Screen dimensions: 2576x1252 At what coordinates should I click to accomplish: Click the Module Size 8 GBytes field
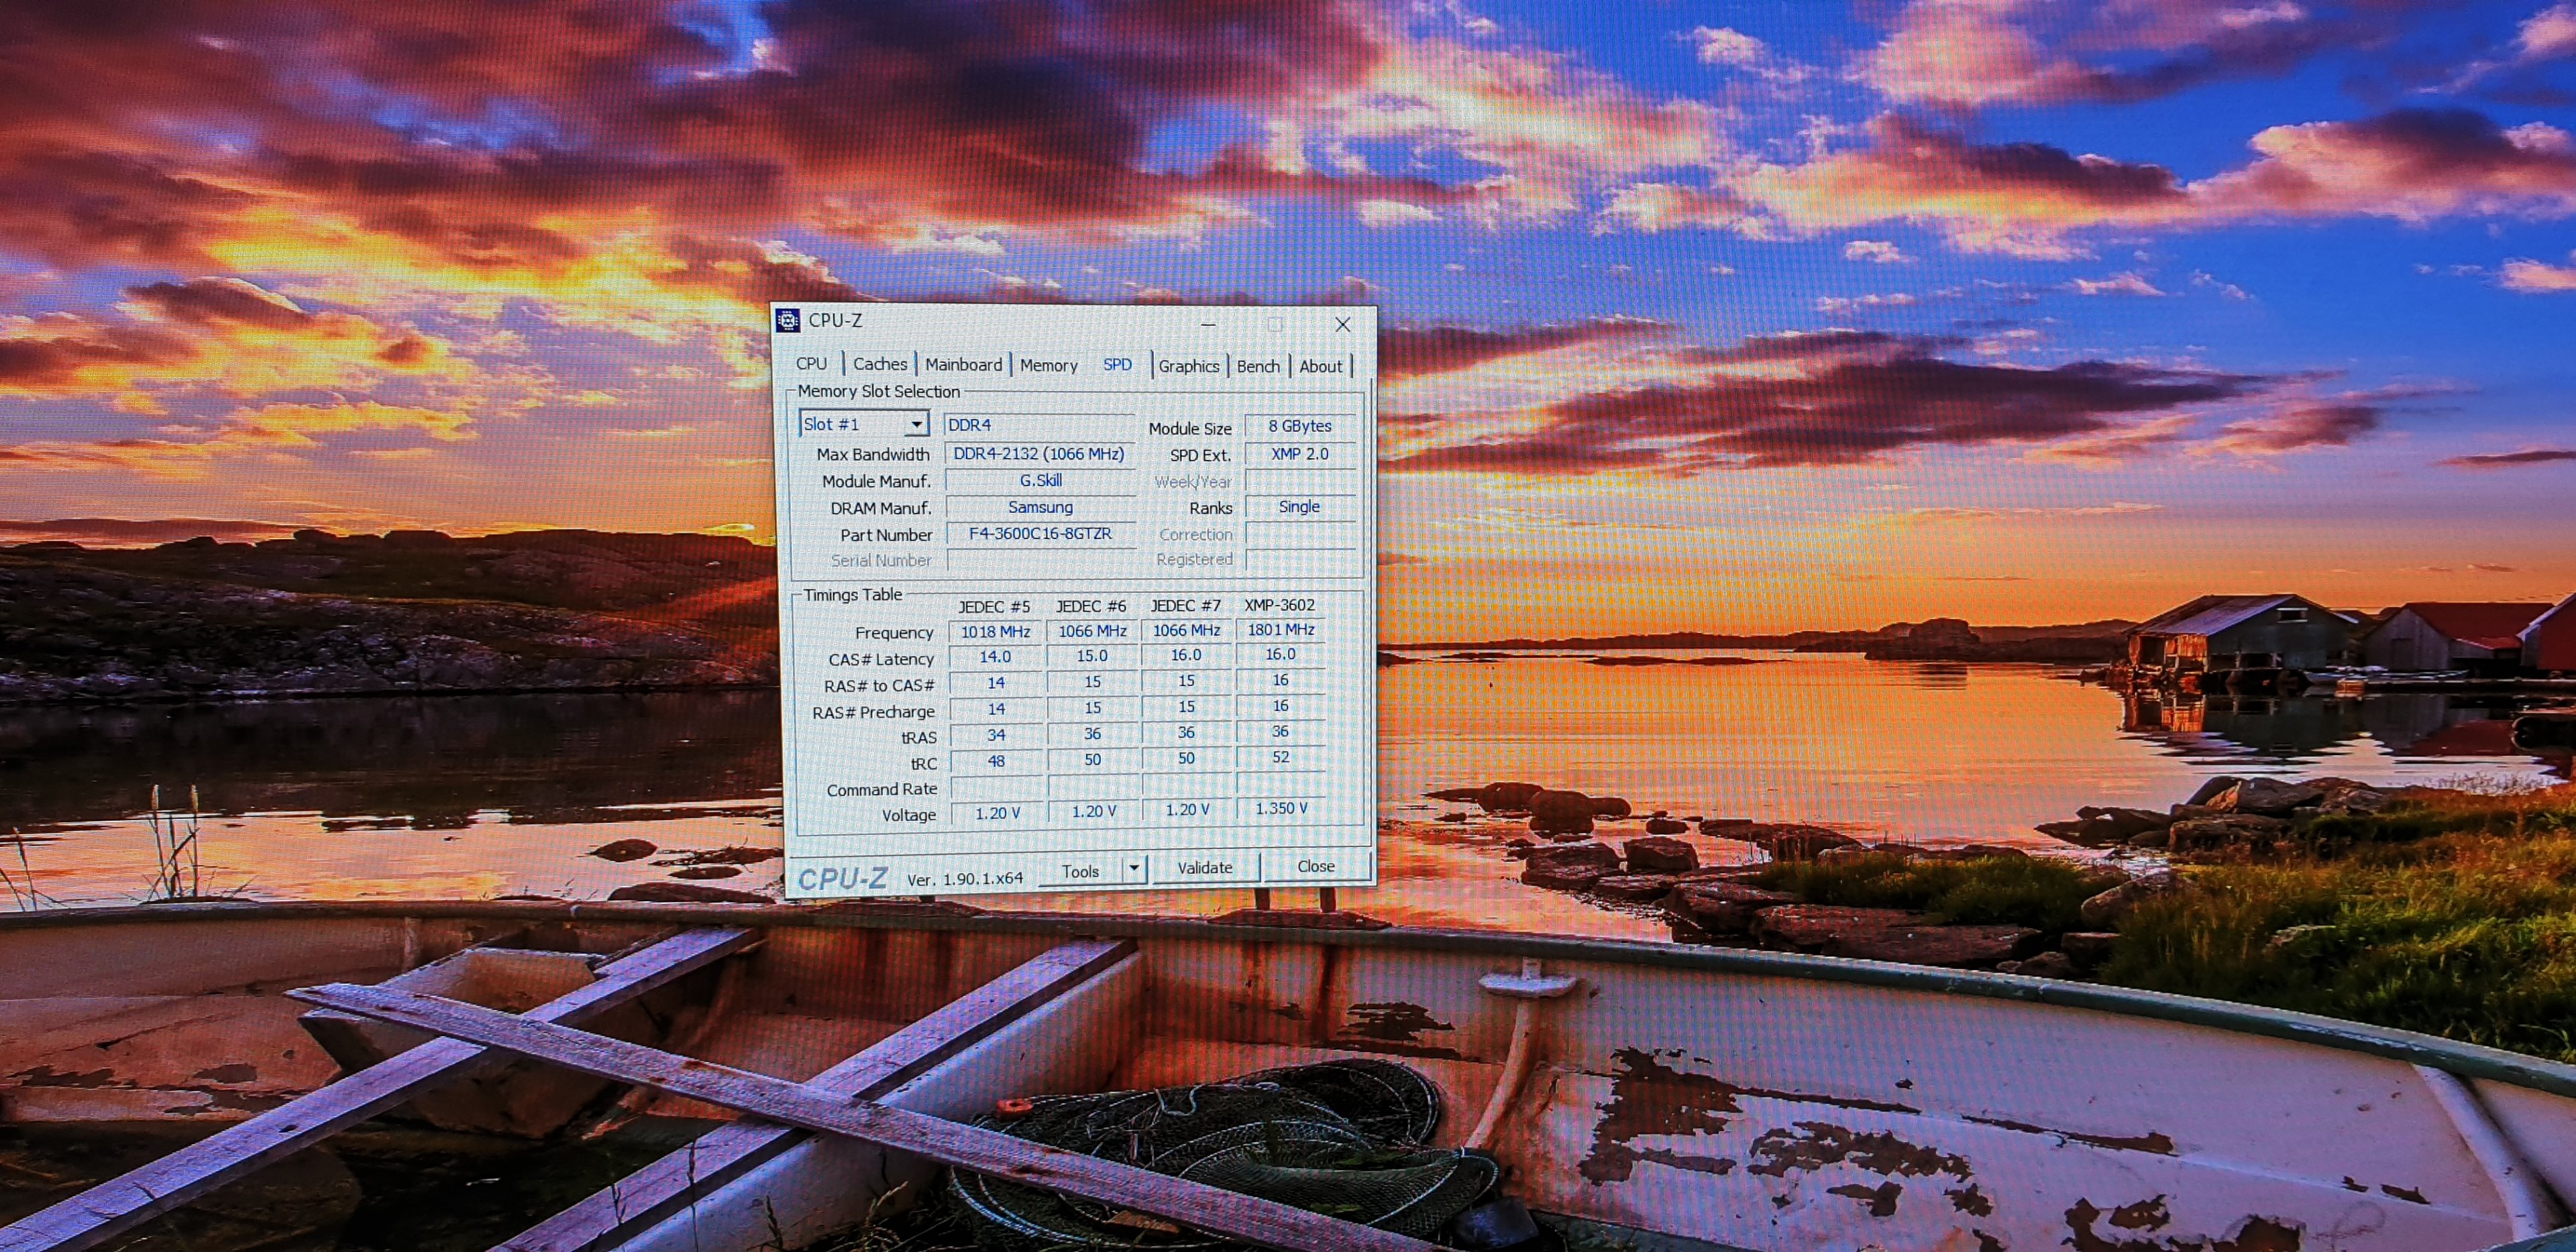[x=1299, y=426]
